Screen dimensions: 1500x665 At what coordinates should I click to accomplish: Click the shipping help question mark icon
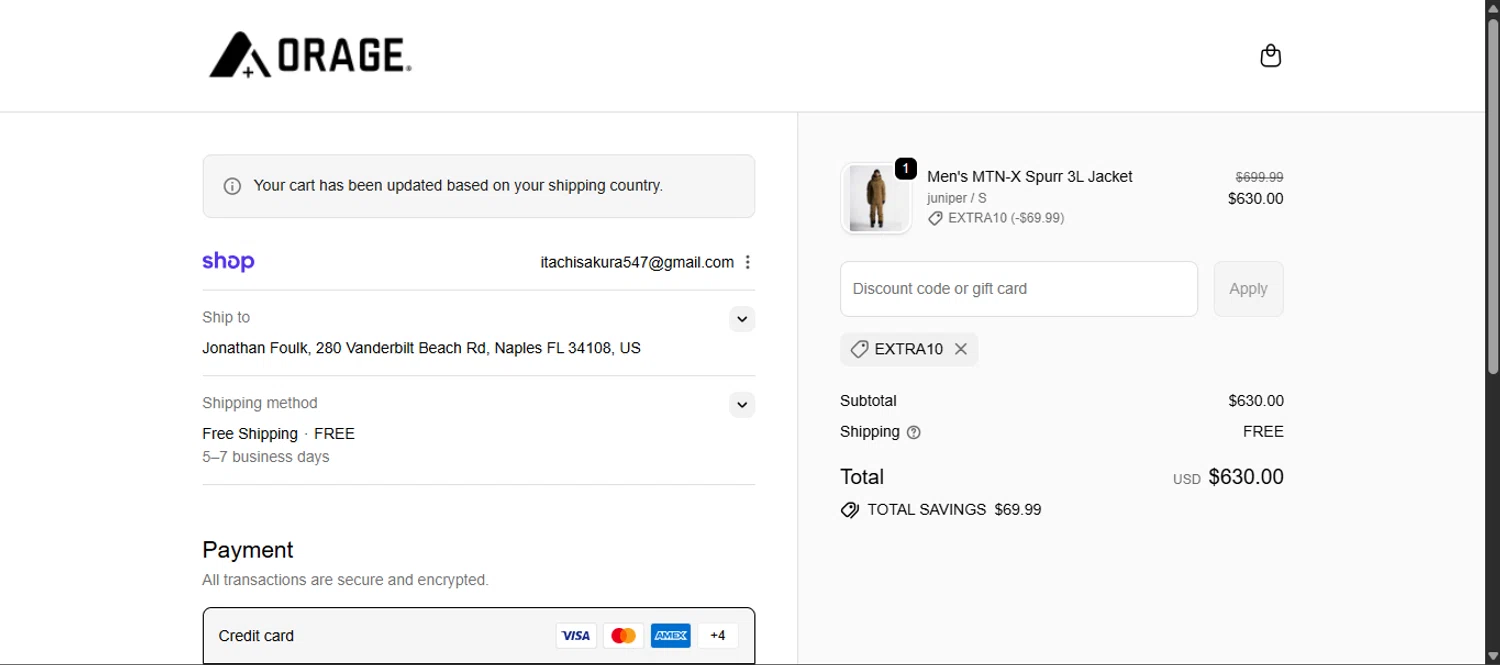913,432
